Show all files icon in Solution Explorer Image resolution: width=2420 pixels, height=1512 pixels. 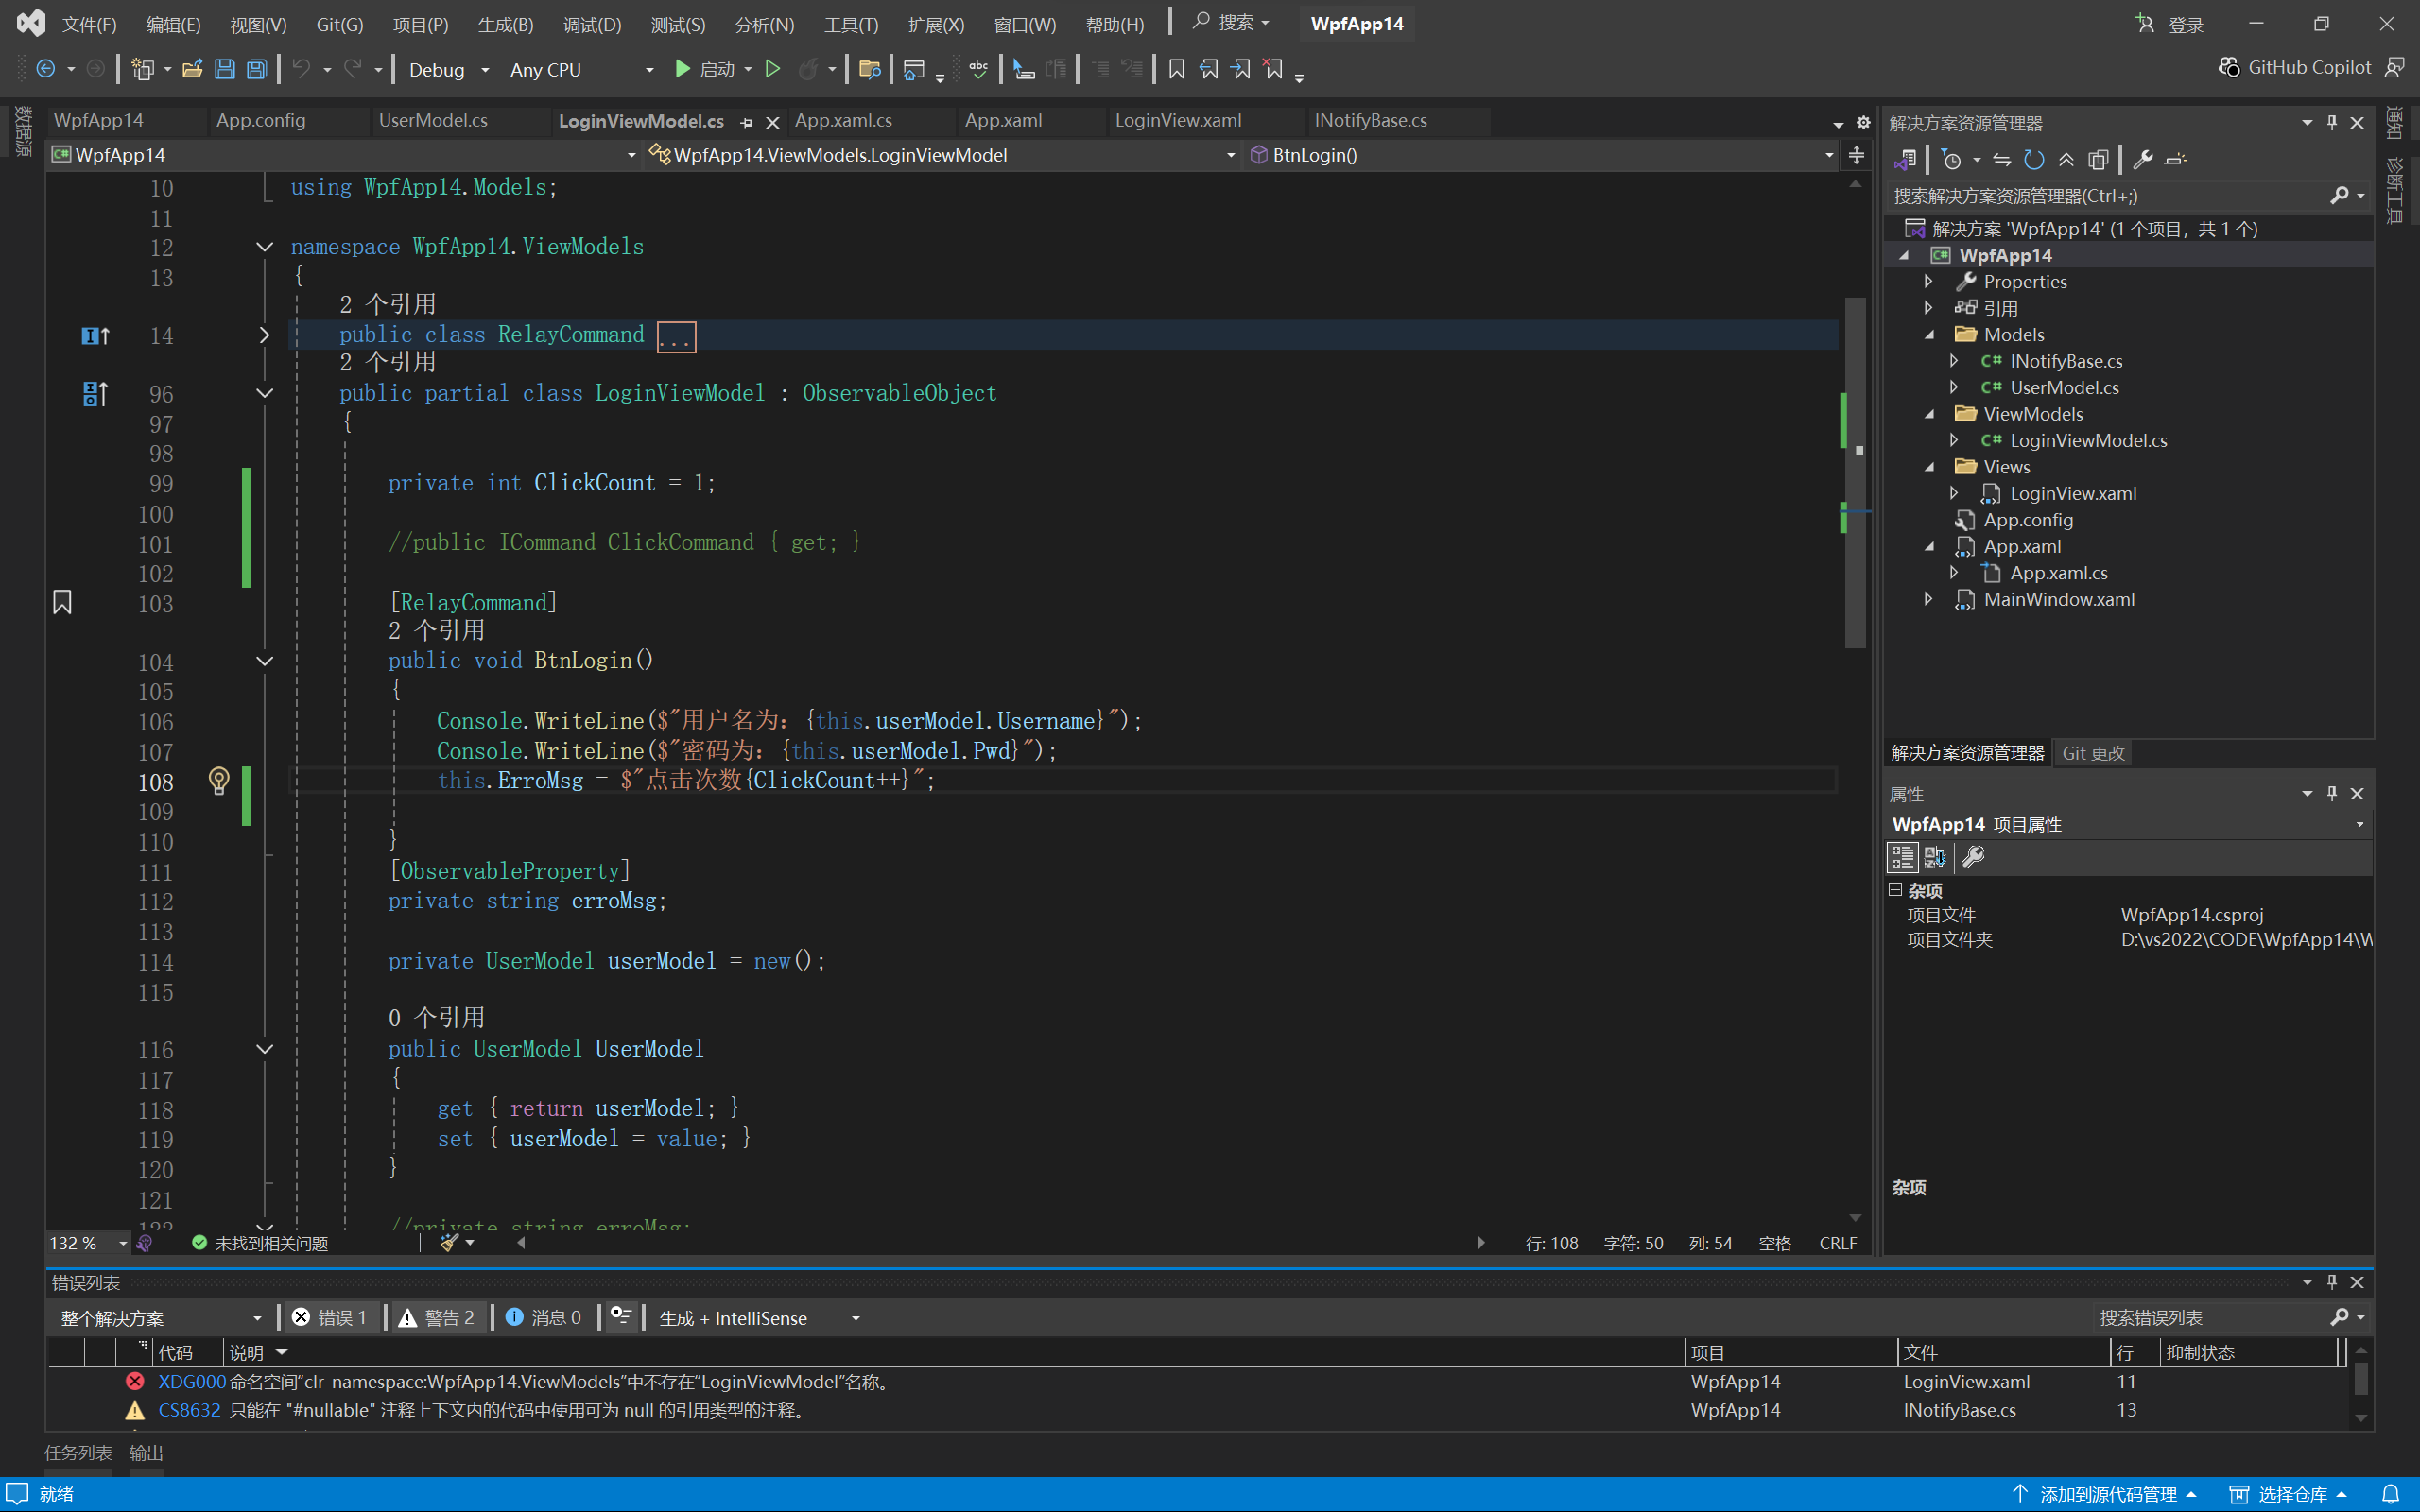click(x=2098, y=159)
